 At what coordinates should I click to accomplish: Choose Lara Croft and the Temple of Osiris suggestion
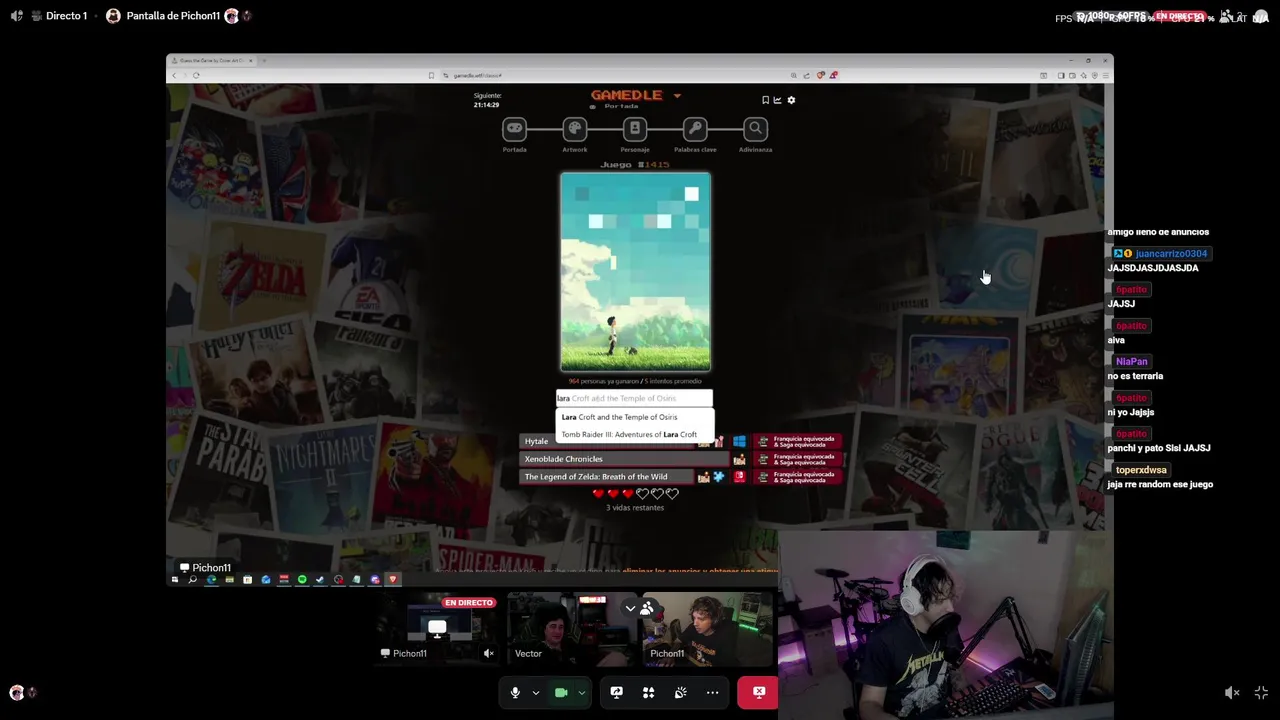(x=635, y=417)
